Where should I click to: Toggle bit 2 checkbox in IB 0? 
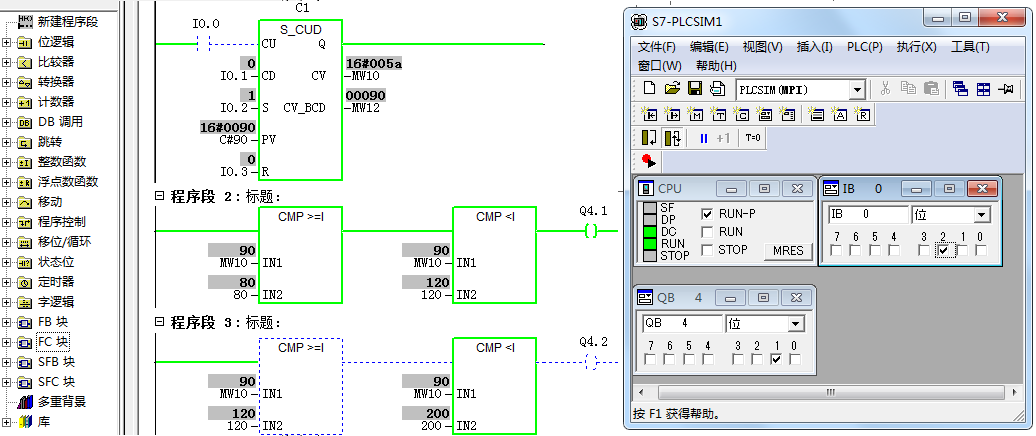pyautogui.click(x=943, y=250)
